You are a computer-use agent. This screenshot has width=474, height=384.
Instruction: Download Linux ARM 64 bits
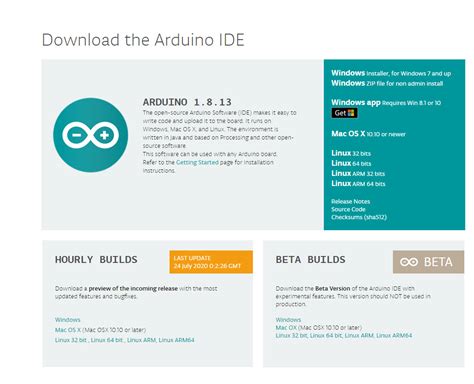(x=358, y=183)
